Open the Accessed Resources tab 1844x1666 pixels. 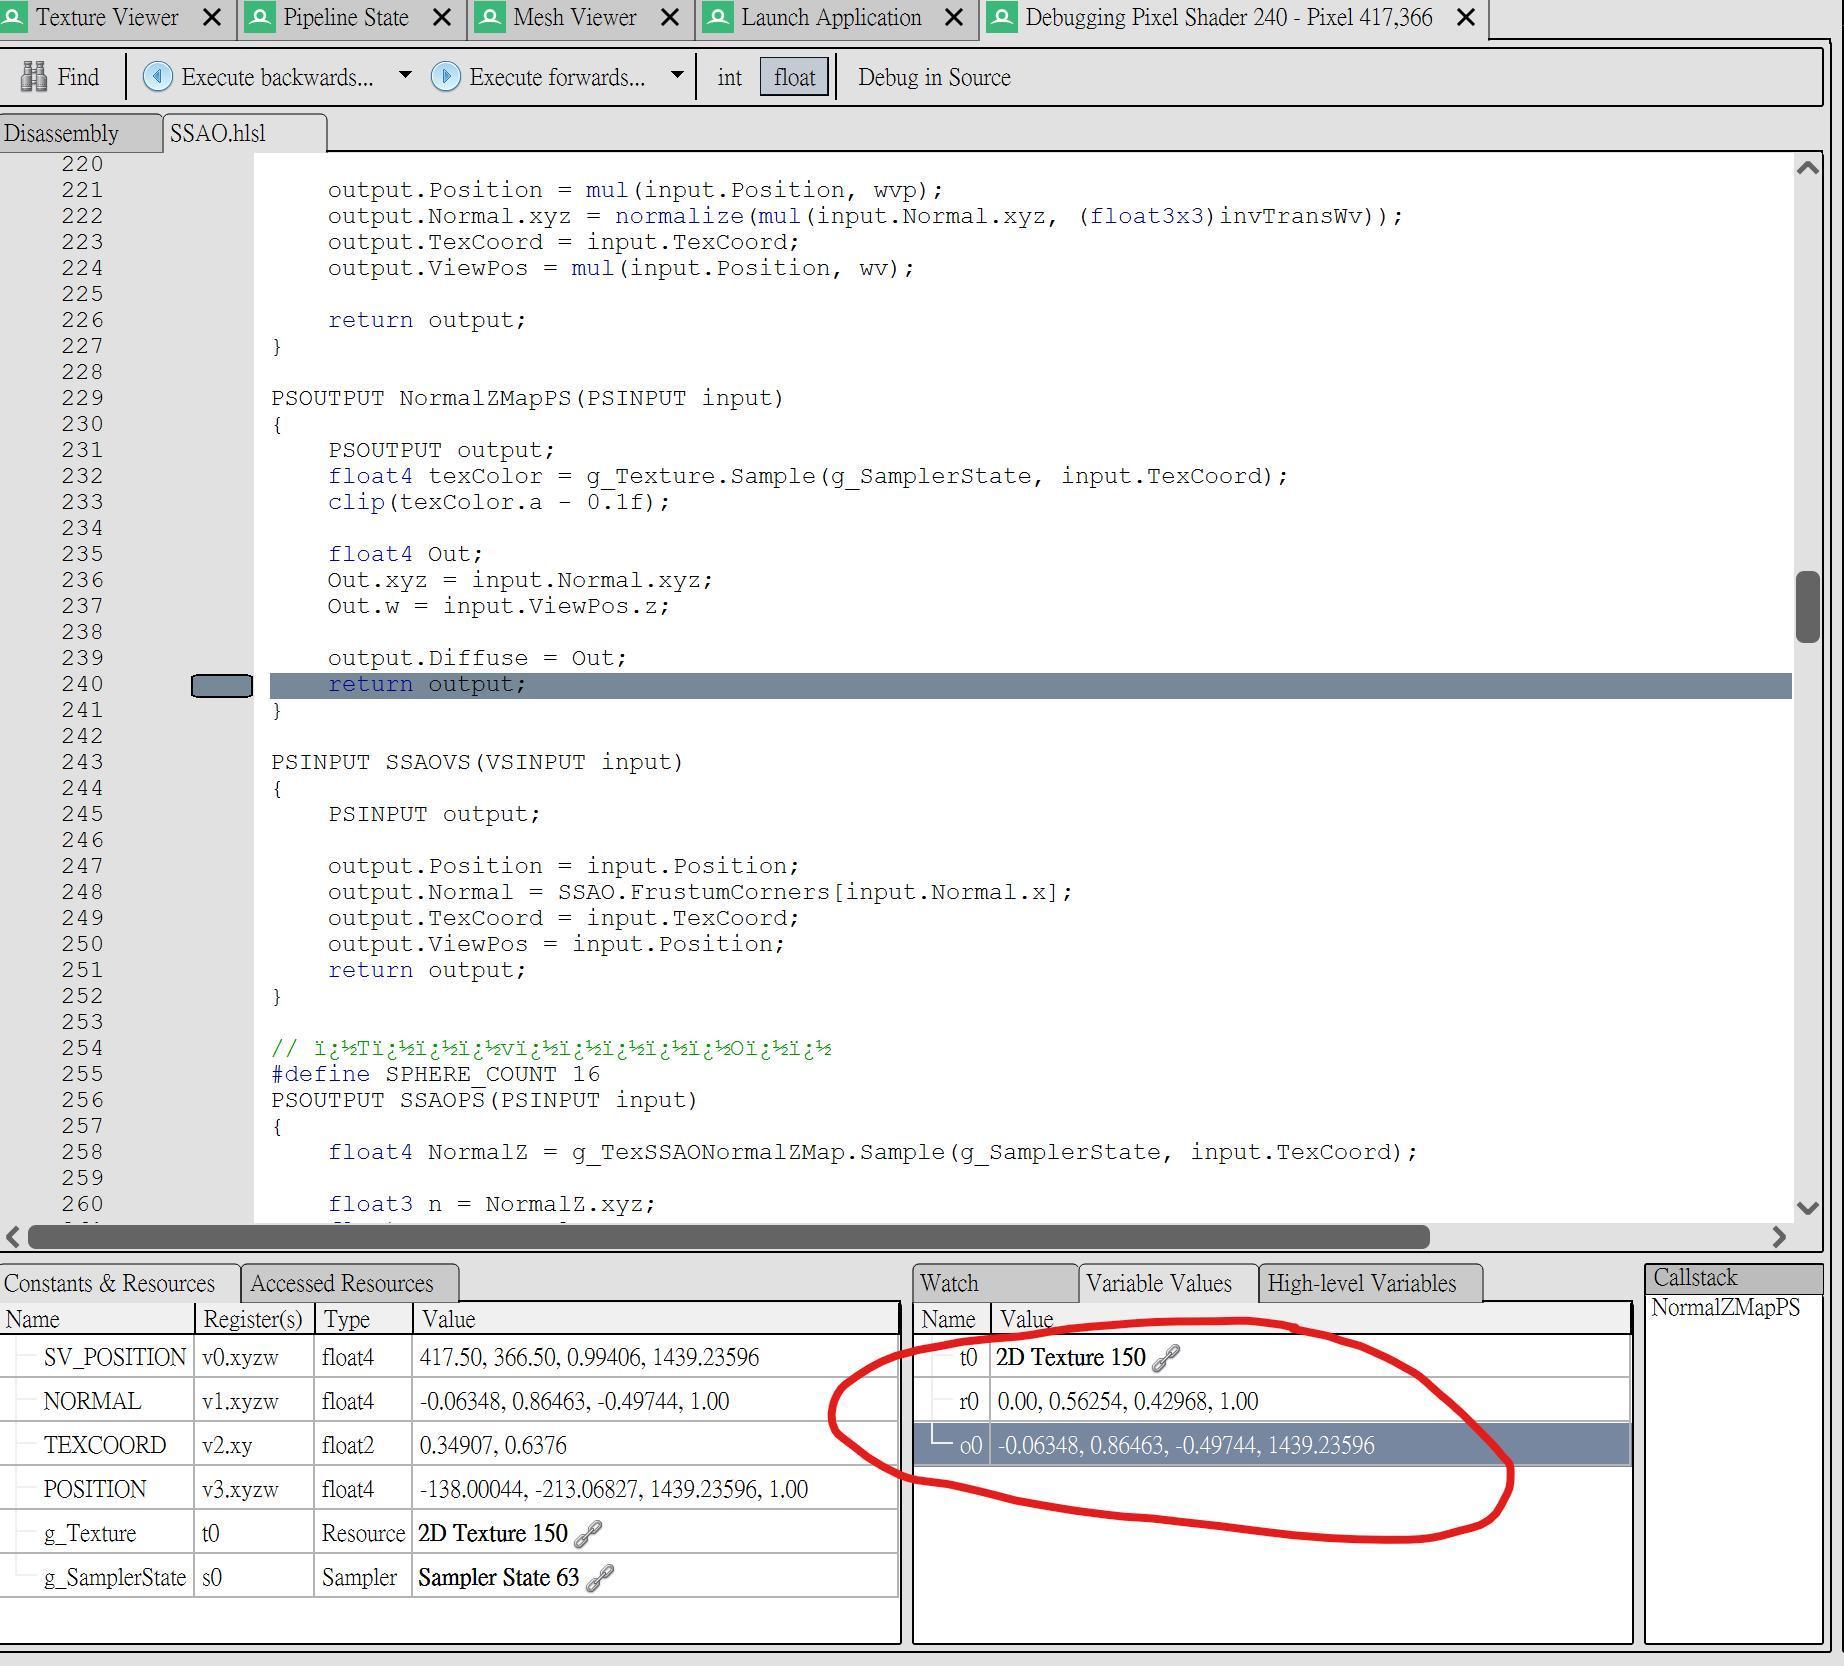coord(349,1283)
